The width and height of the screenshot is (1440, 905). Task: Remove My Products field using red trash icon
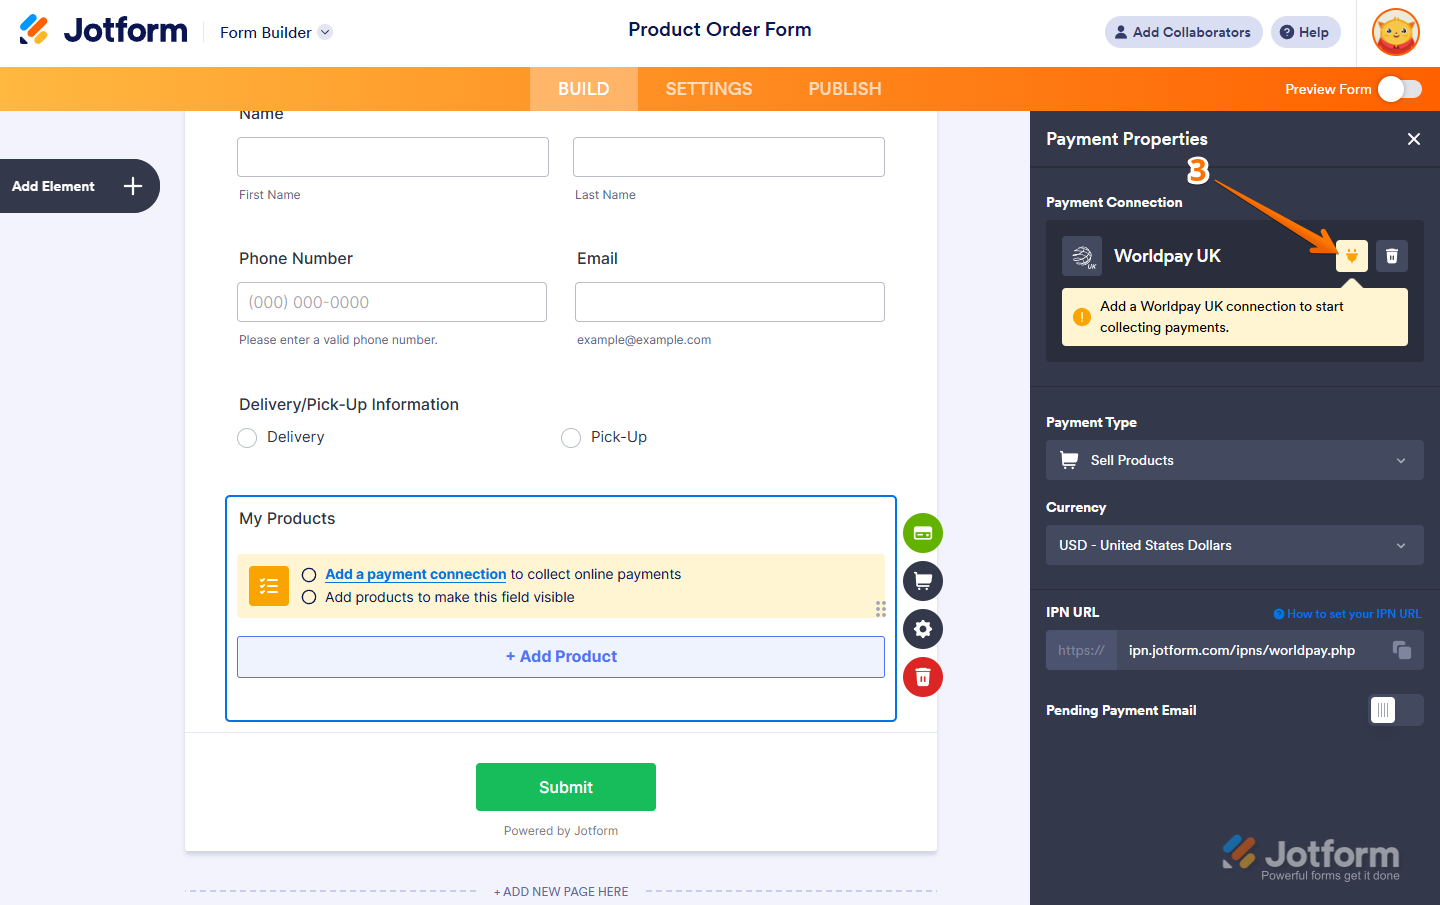922,677
